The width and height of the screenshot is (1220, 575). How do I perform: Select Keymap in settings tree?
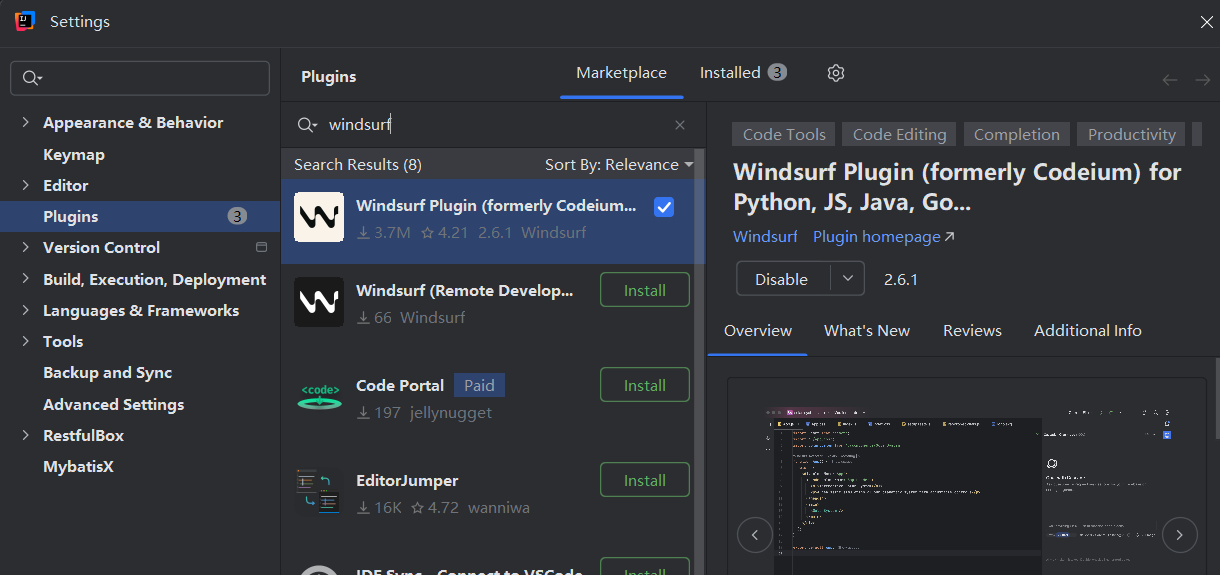tap(74, 154)
